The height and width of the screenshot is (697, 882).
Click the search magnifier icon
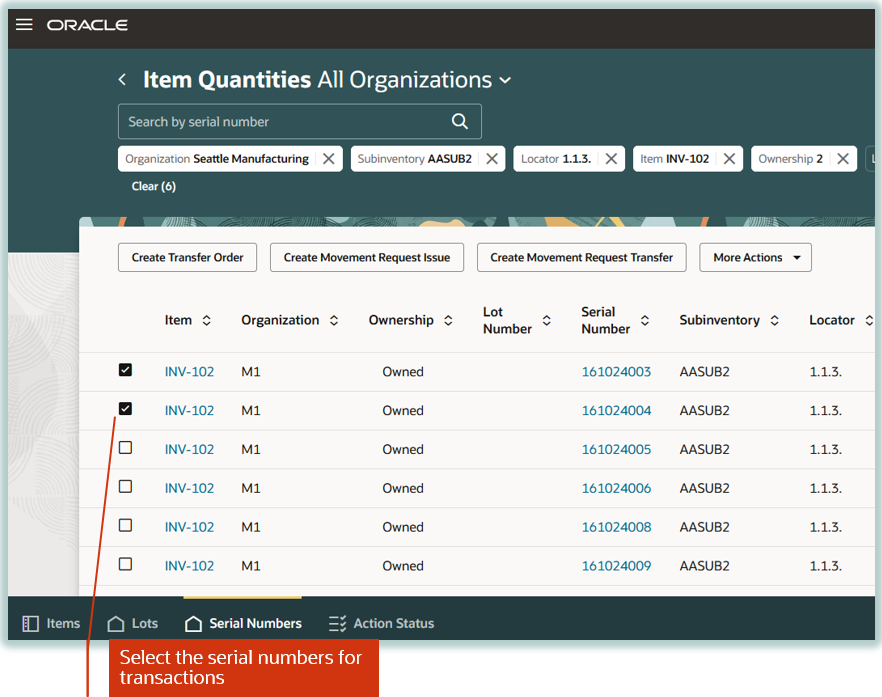click(460, 121)
